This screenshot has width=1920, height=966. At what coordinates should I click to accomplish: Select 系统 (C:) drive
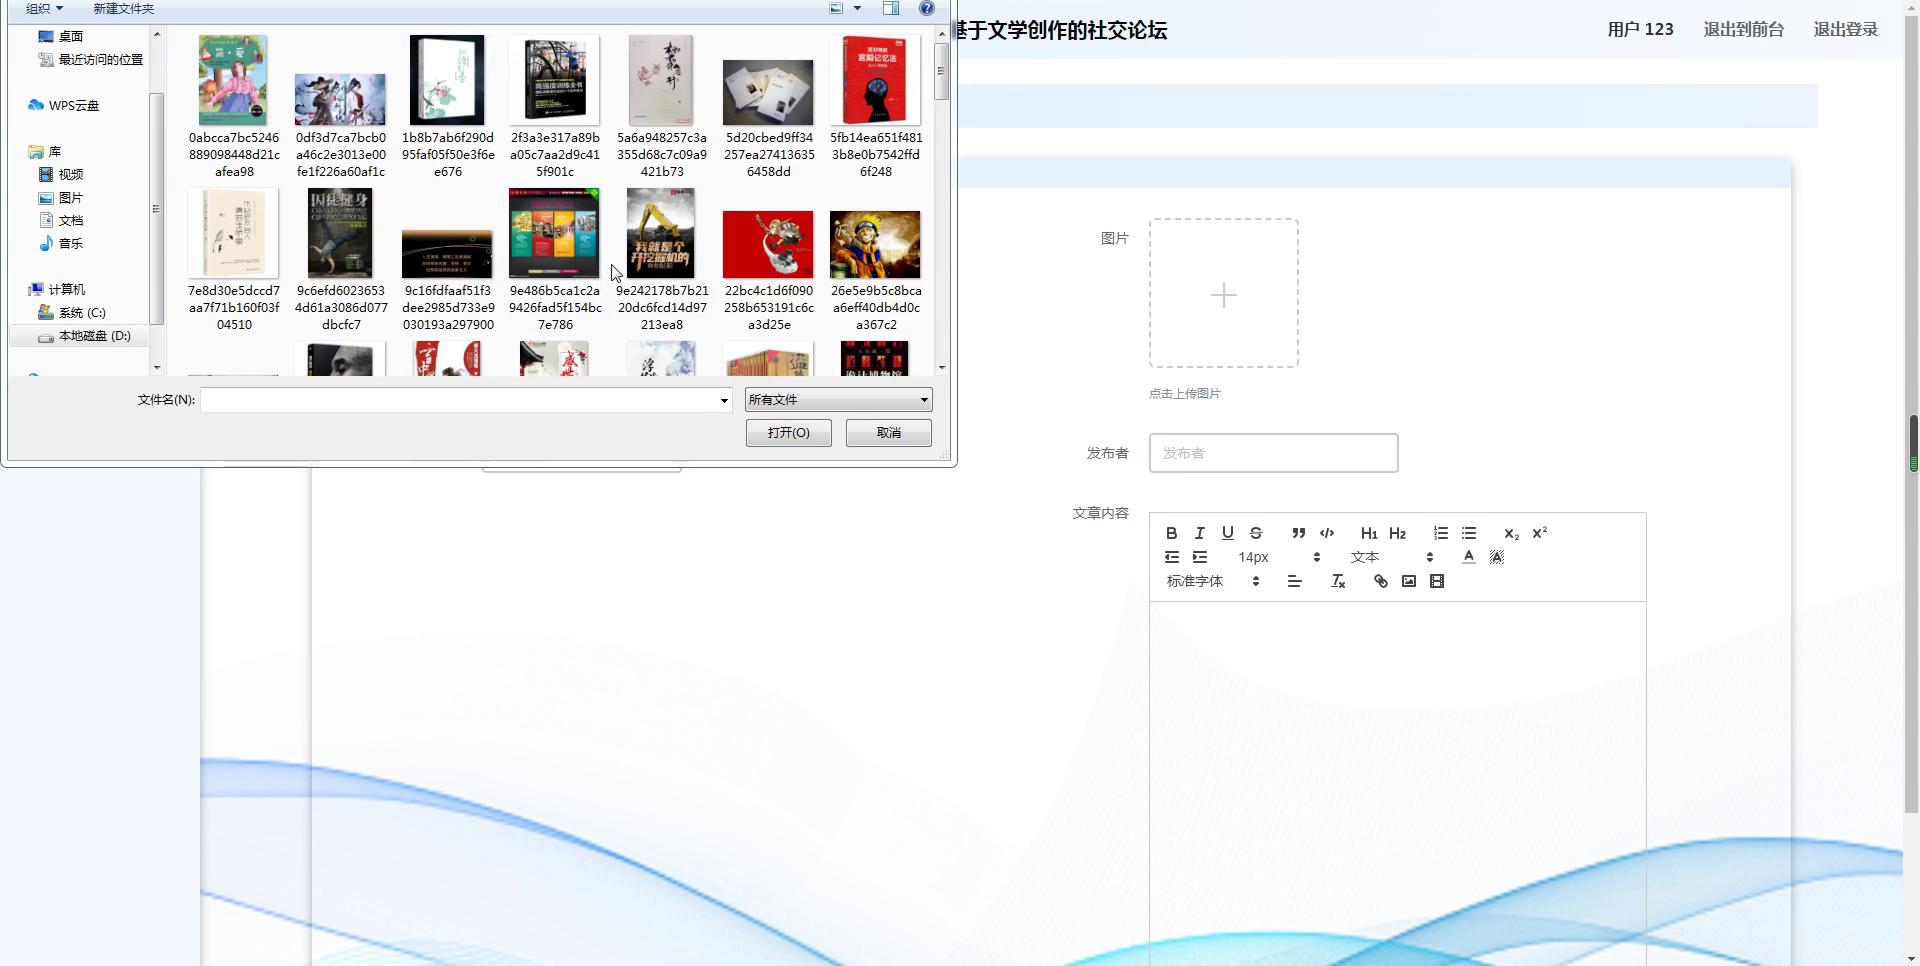[x=72, y=312]
